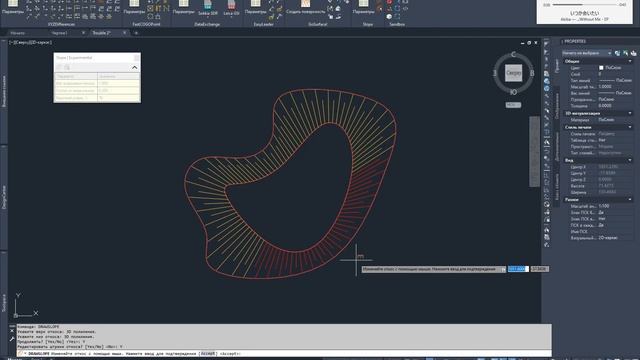Click the UCS origin icon in the viewport
Image resolution: width=640 pixels, height=360 pixels.
point(16,315)
